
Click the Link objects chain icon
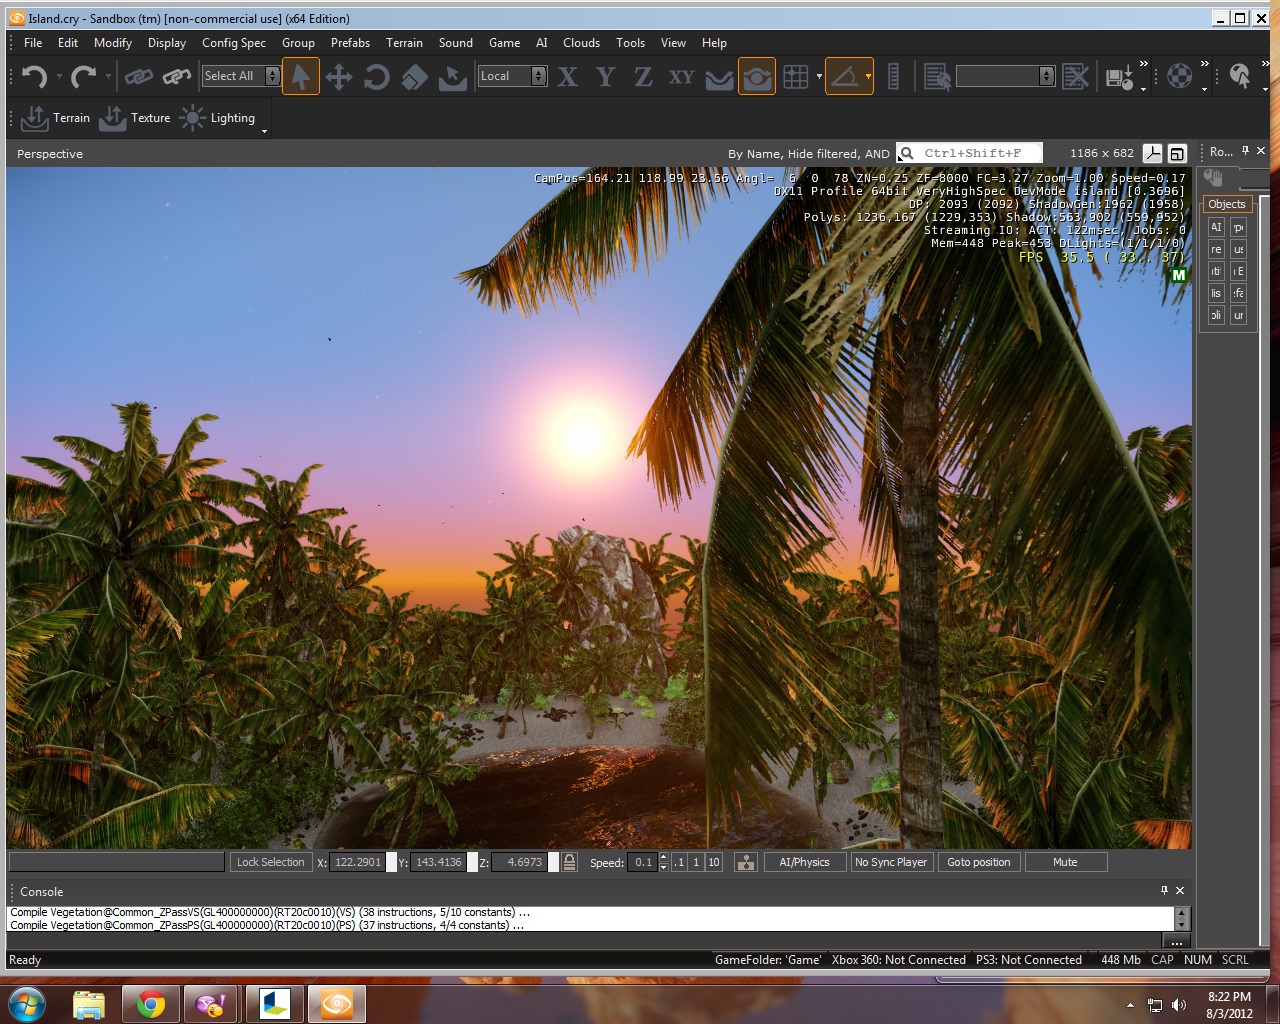[x=138, y=76]
